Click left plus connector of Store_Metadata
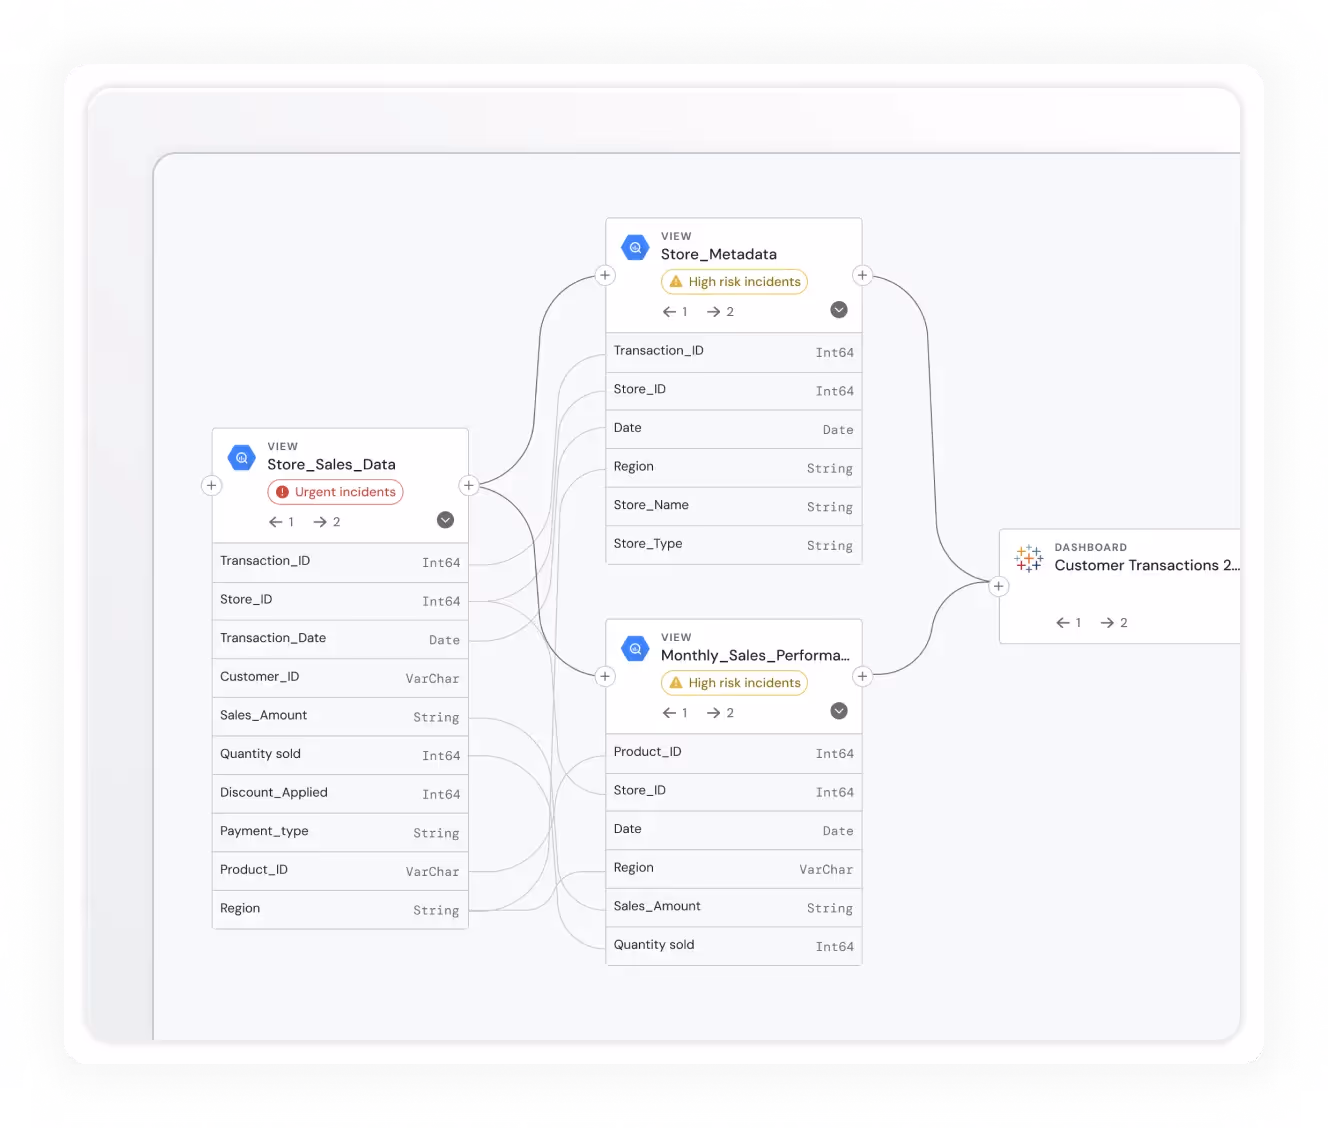Image resolution: width=1328 pixels, height=1128 pixels. click(x=605, y=275)
